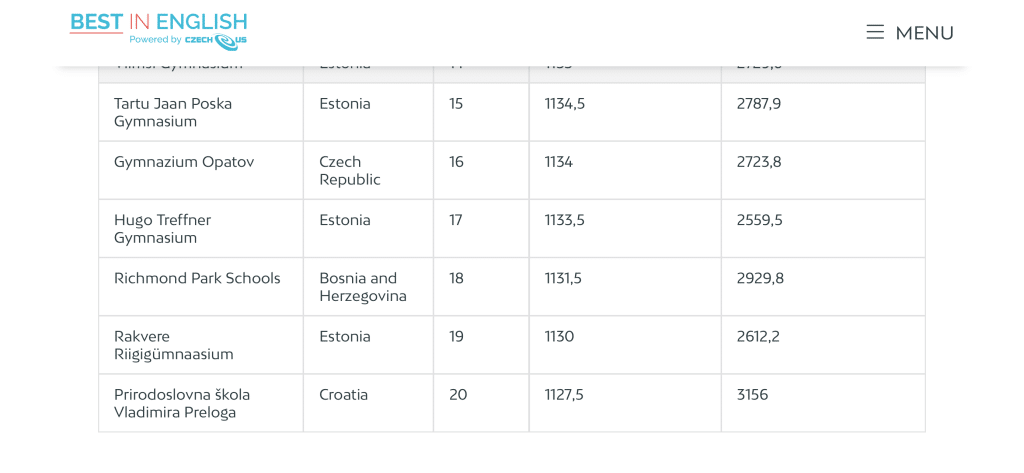Click score 1127,5 cell
Image resolution: width=1024 pixels, height=473 pixels.
625,403
